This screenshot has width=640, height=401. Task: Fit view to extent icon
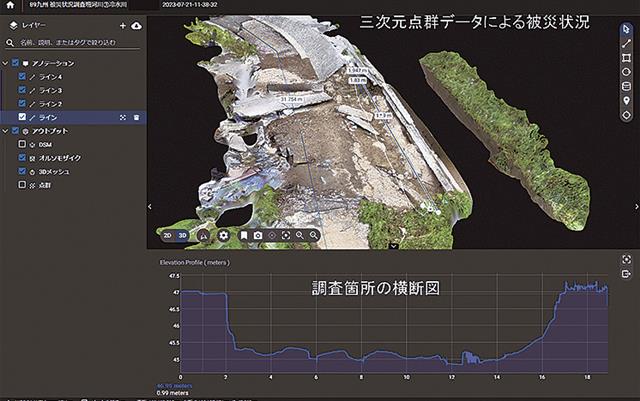[x=286, y=235]
